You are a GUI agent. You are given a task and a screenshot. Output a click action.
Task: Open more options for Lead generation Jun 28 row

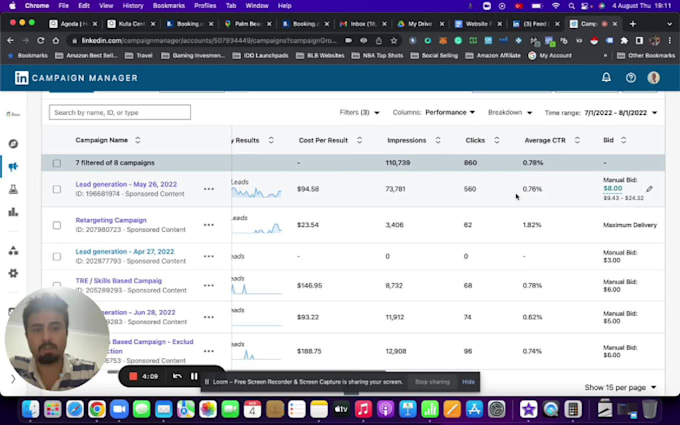pyautogui.click(x=209, y=317)
